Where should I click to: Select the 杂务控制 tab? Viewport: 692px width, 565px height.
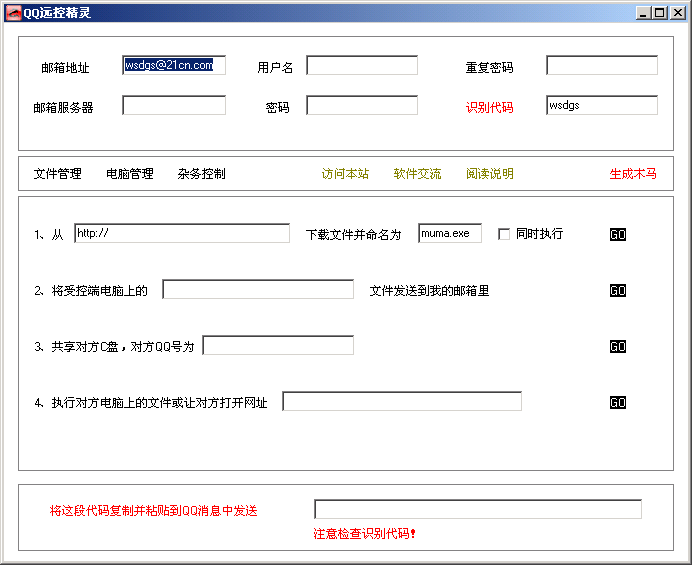coord(201,174)
